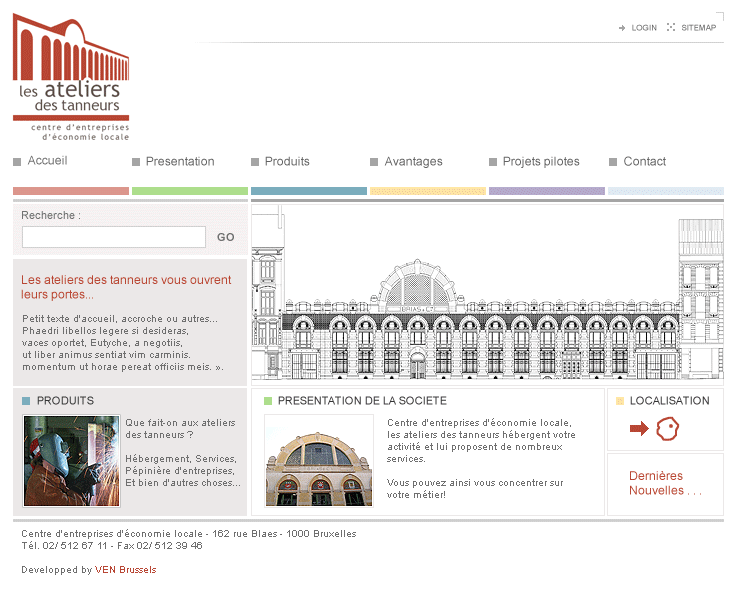Open the Dernières Nouvelles link
The image size is (737, 600).
pos(665,483)
